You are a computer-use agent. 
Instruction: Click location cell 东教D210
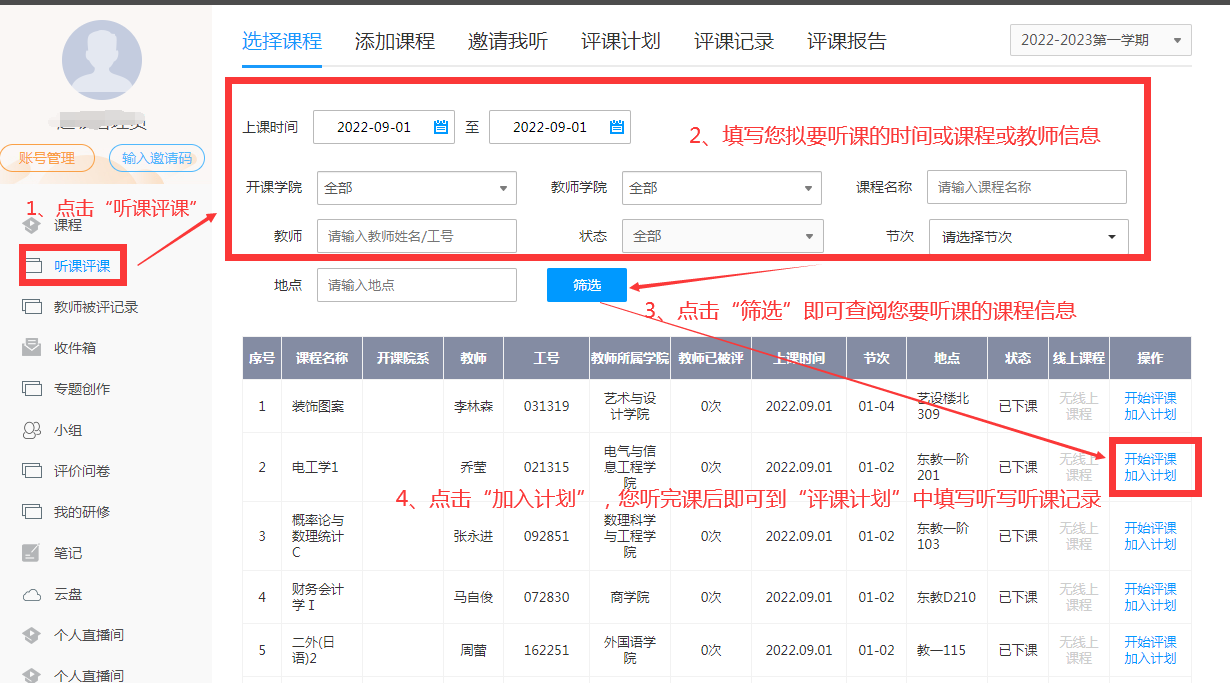point(946,597)
